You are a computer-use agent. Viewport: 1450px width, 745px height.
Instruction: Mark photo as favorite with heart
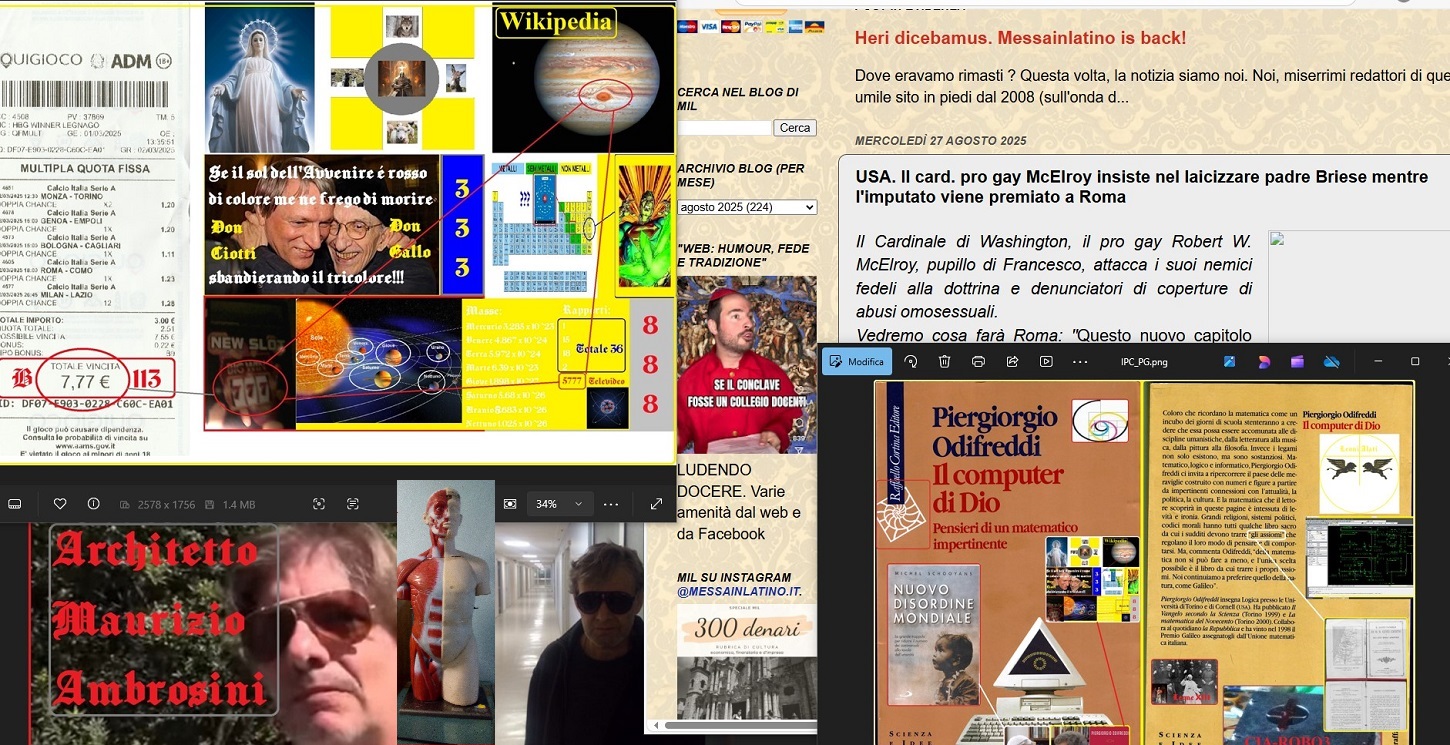[x=60, y=504]
